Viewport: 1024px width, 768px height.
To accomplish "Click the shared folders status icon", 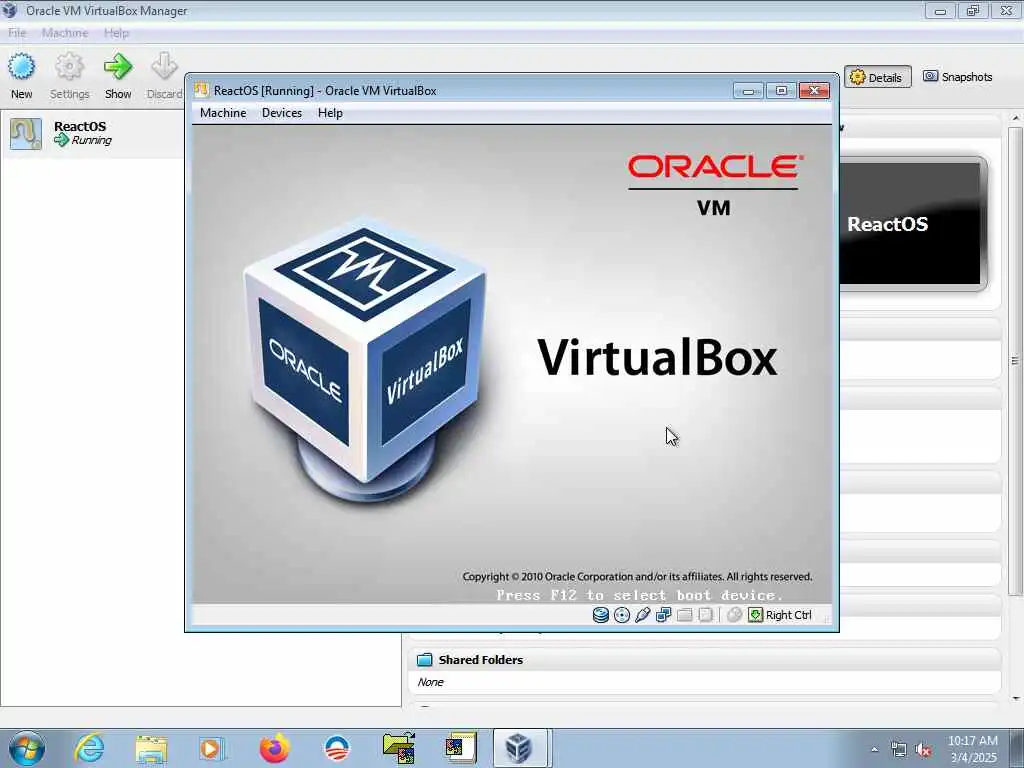I will pyautogui.click(x=684, y=615).
